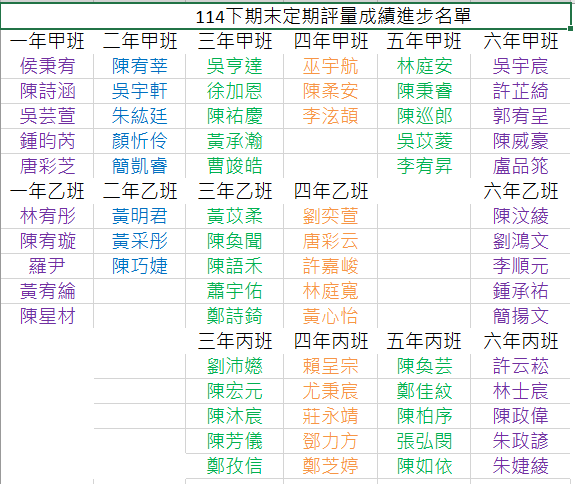Select the cell with 劉鴻文

[520, 241]
